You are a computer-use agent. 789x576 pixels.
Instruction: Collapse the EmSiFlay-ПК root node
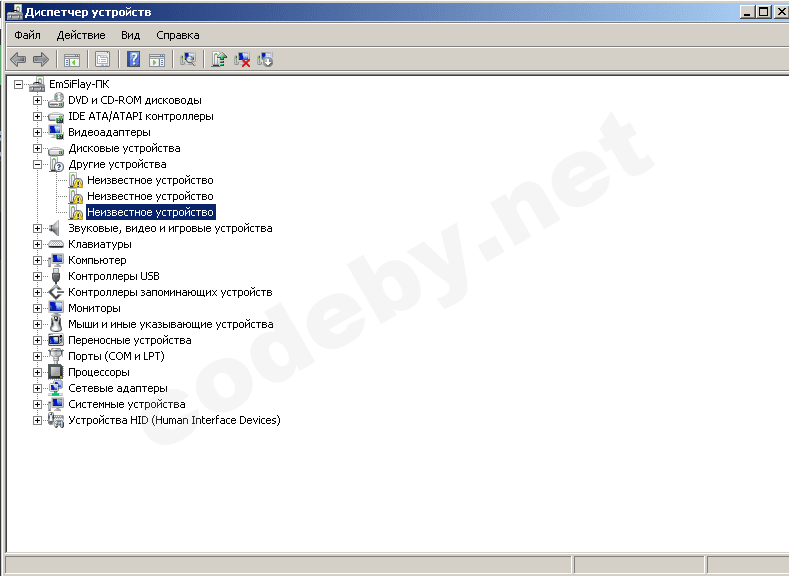click(19, 85)
